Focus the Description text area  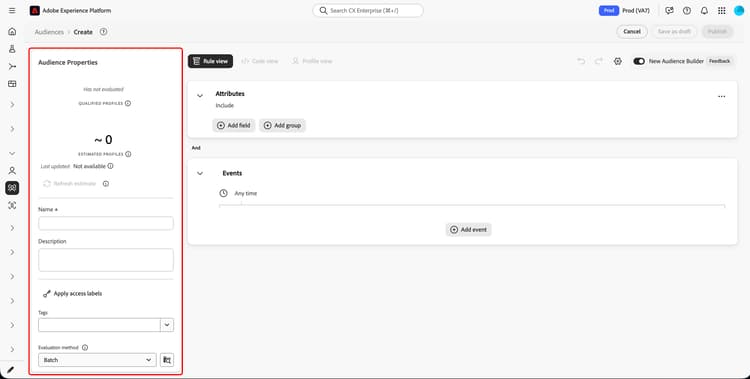click(106, 260)
